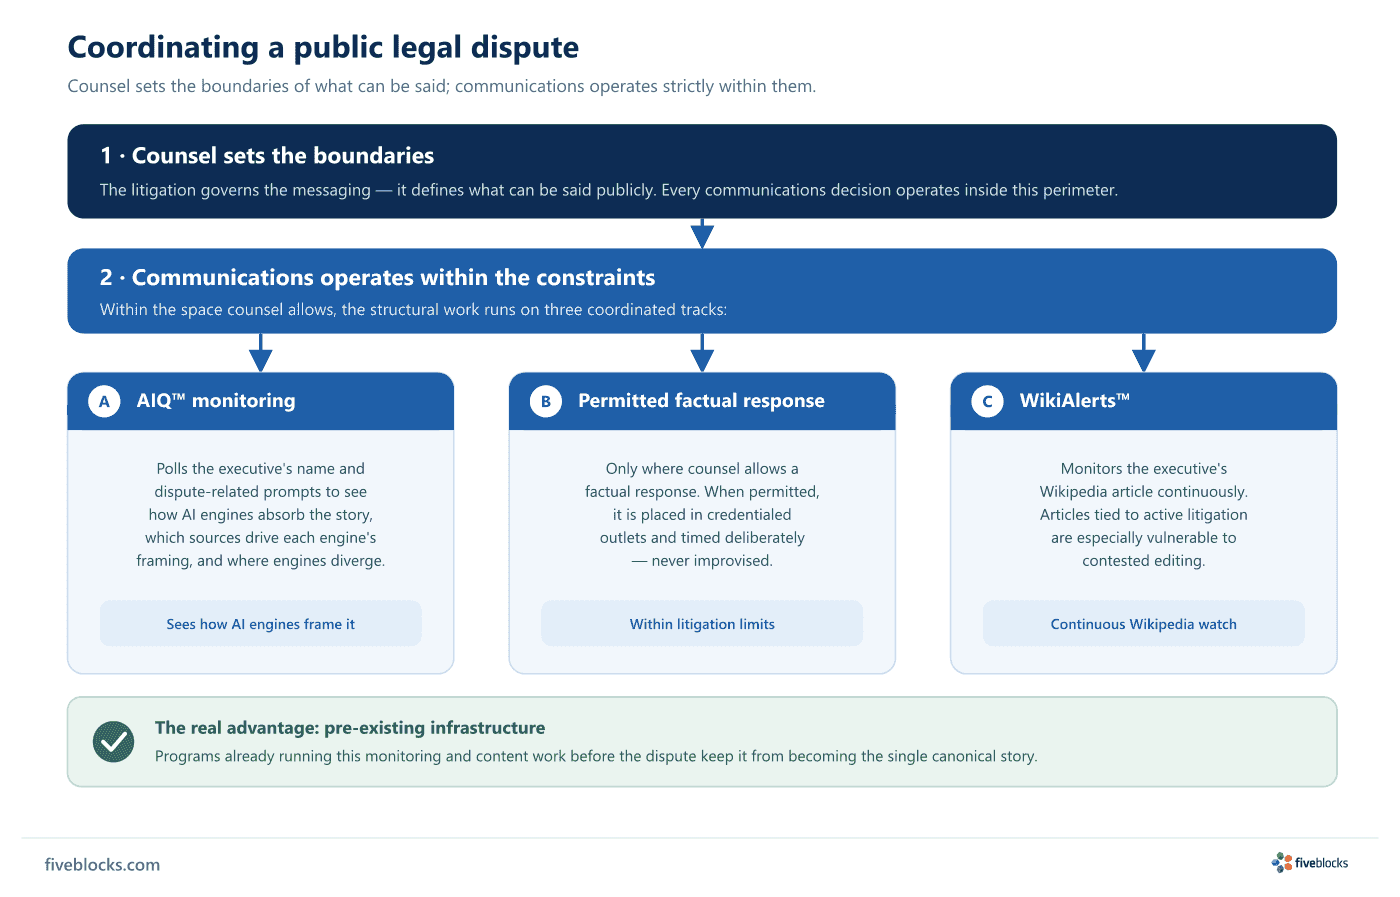Click the text 'Polls the executive's name and'
Viewport: 1400px width, 897px height.
coord(261,469)
